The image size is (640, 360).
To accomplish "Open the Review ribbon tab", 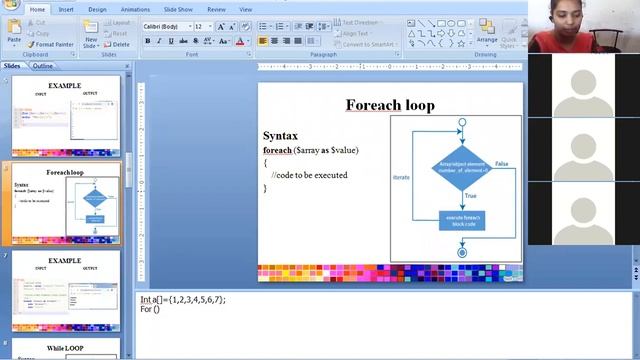I will (x=216, y=9).
